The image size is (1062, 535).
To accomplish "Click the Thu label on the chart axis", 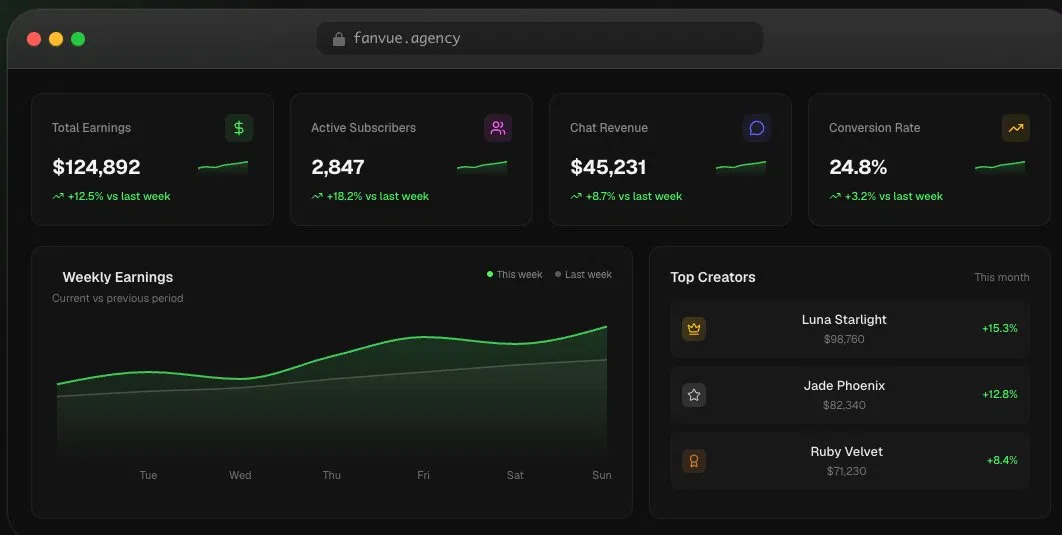I will click(x=332, y=475).
